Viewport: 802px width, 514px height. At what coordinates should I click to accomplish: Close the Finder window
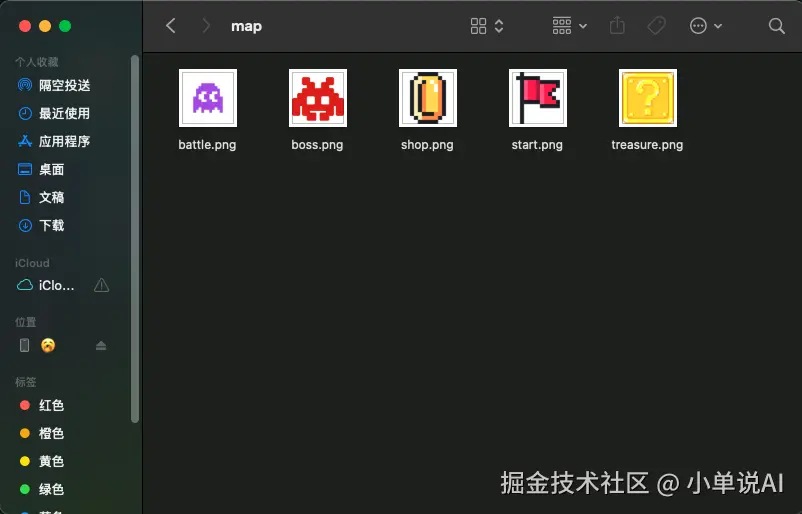25,26
